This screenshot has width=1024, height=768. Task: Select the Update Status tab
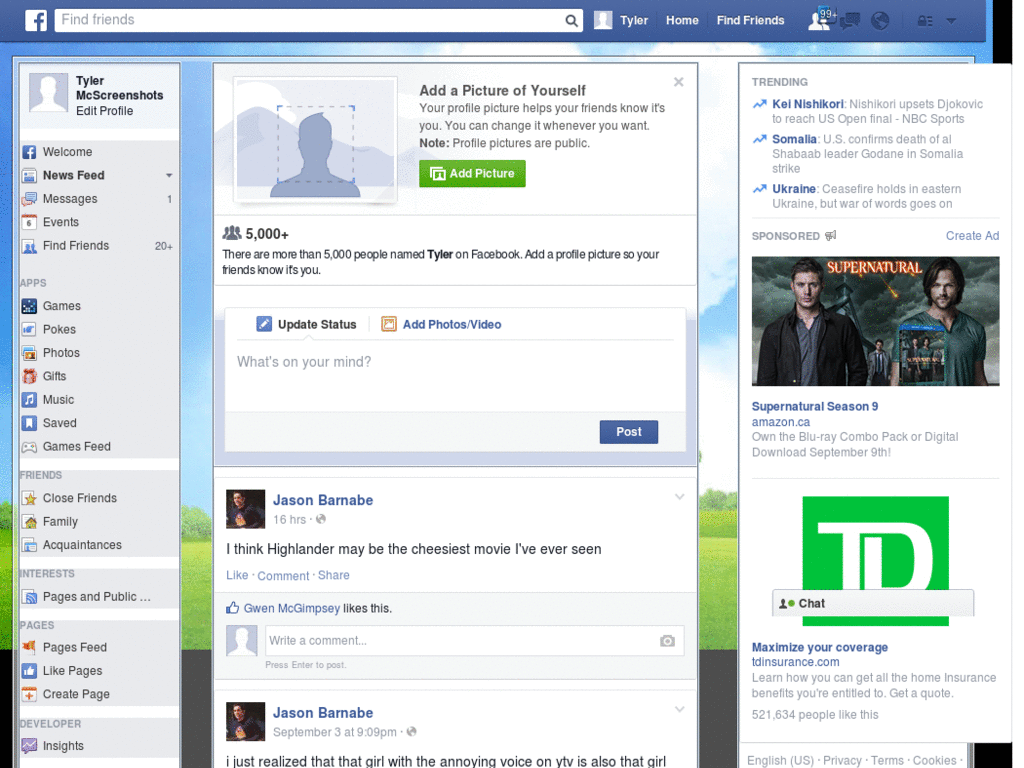(306, 325)
